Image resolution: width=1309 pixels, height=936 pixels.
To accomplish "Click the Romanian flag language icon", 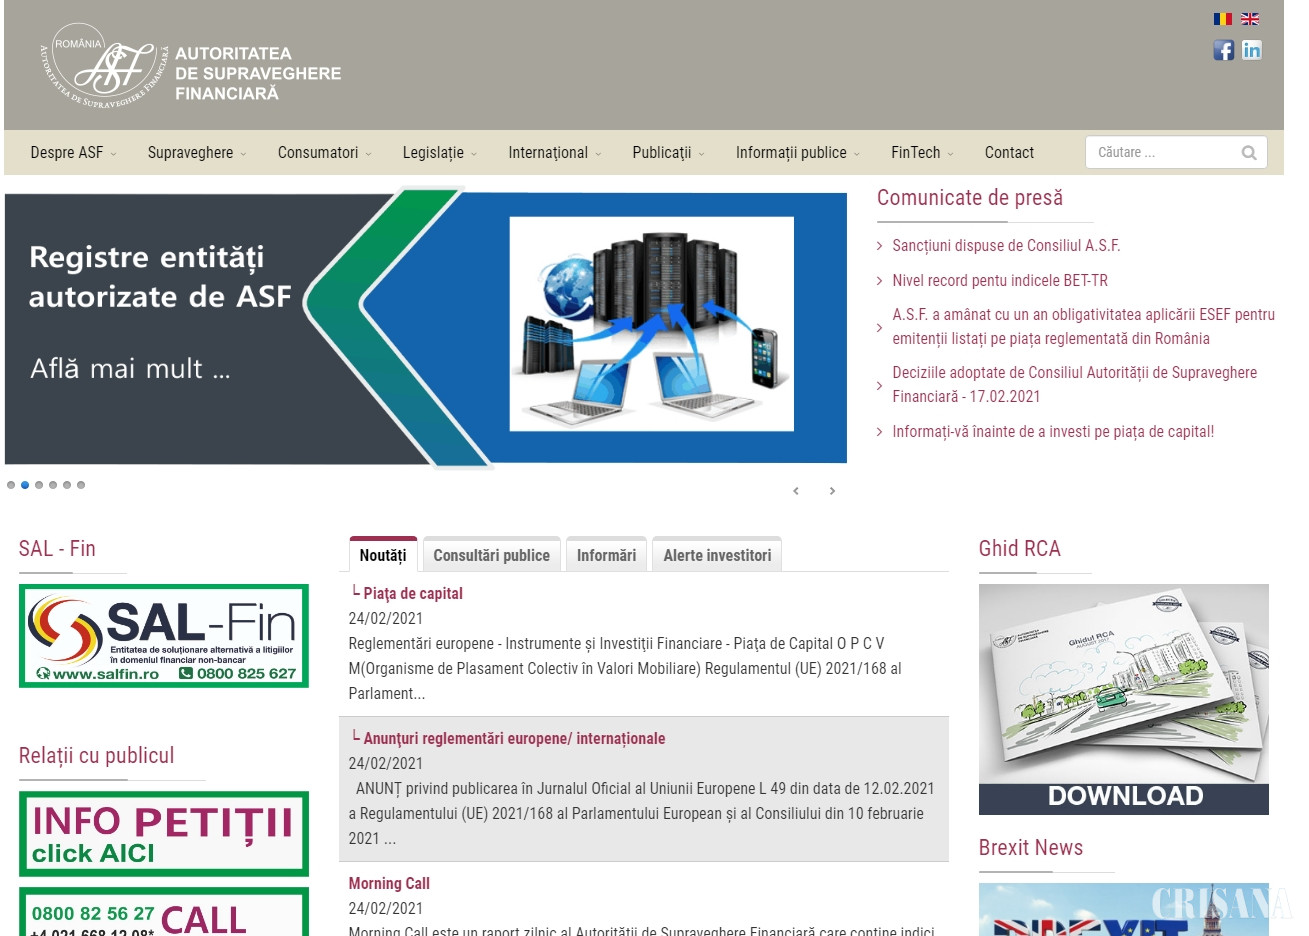I will tap(1222, 19).
